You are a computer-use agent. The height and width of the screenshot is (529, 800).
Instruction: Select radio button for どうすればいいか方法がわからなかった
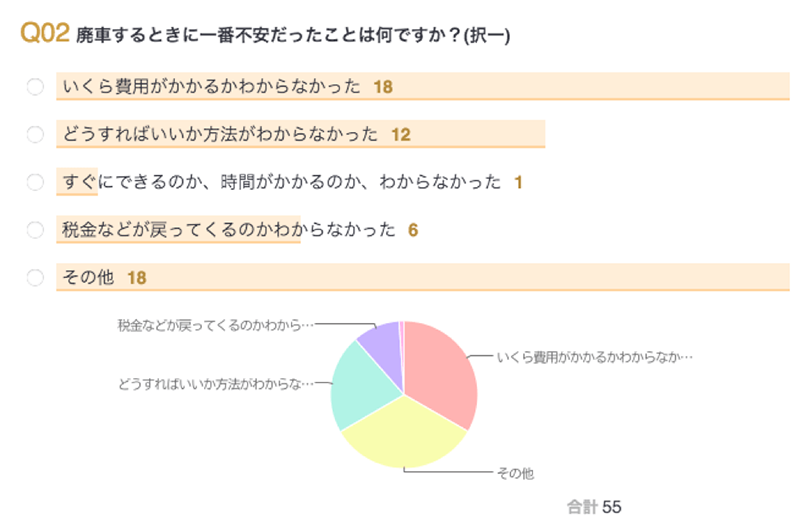tap(36, 134)
